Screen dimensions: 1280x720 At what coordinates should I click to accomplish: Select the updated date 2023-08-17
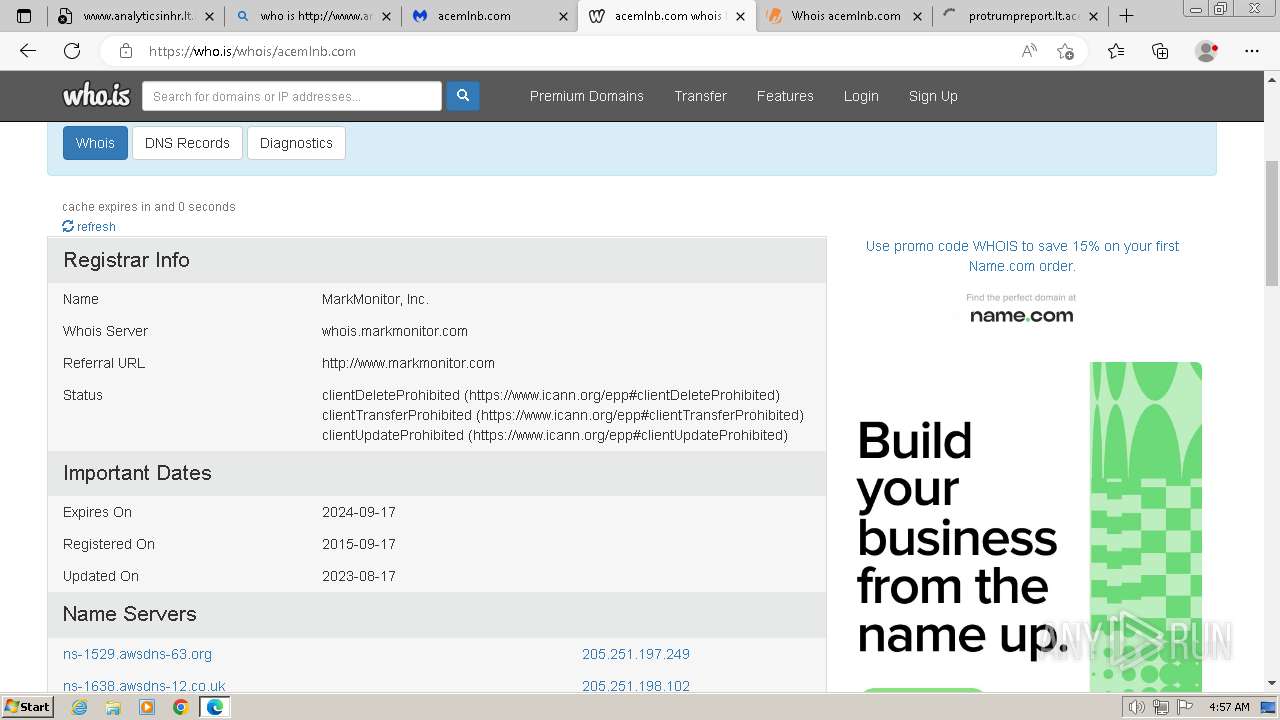click(x=359, y=576)
